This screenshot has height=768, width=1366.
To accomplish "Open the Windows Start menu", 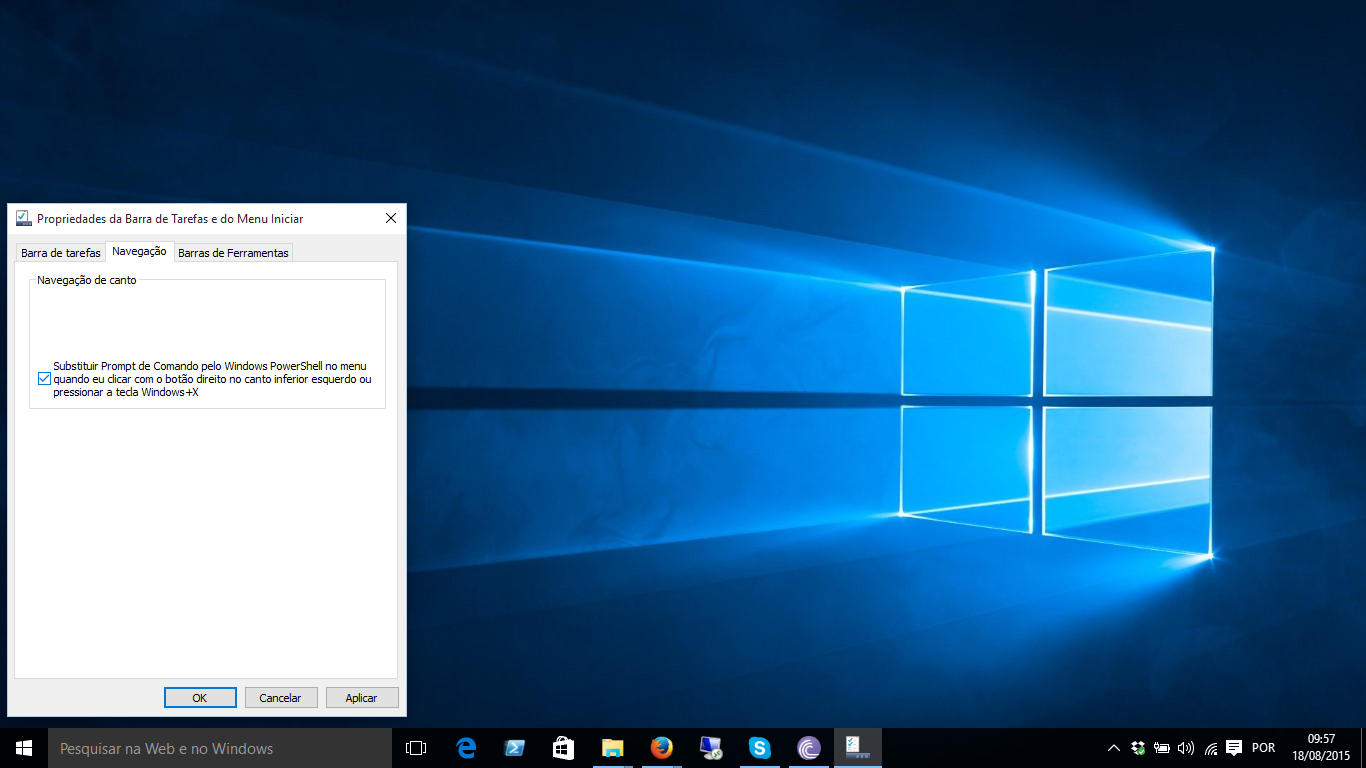I will [24, 748].
